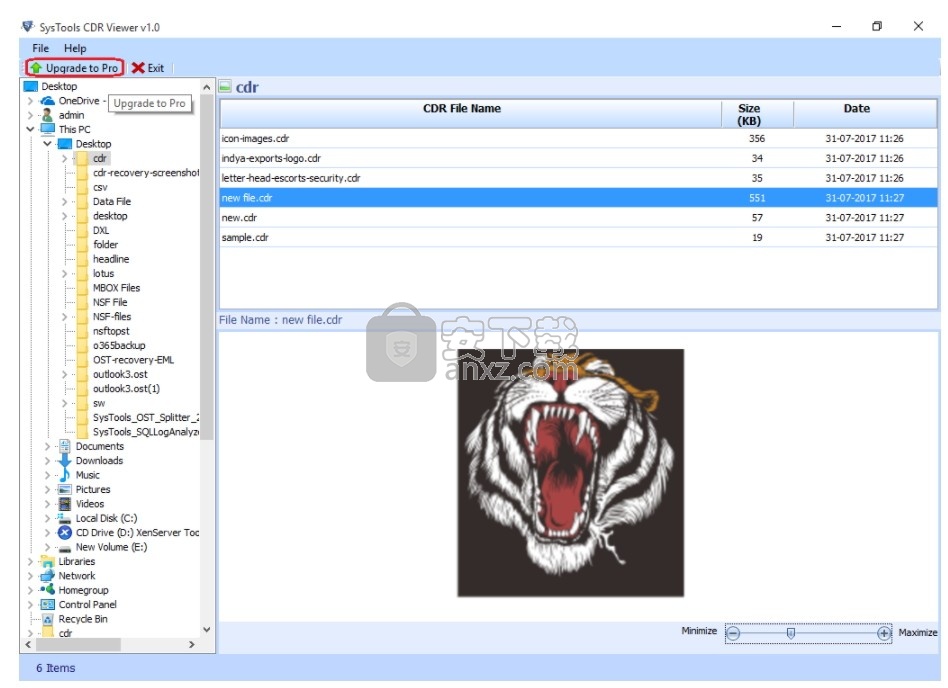This screenshot has width=948, height=688.
Task: Select the highlighted new file.cdr row
Action: 579,198
